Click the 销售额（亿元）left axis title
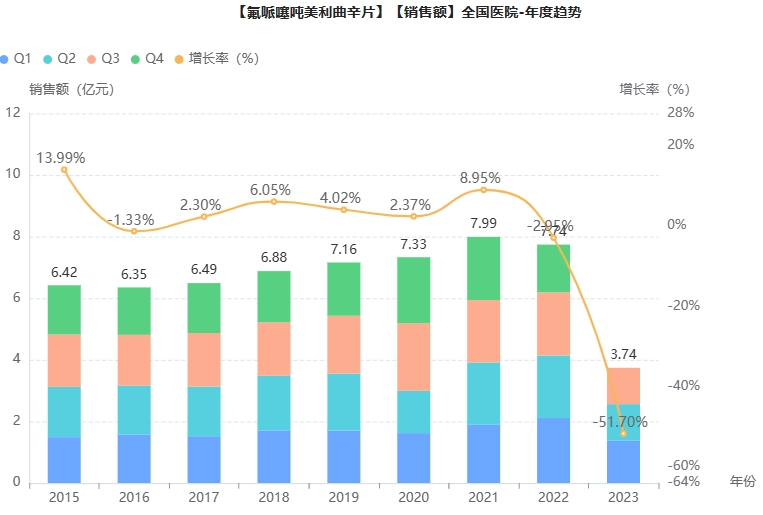The height and width of the screenshot is (515, 763). click(x=72, y=90)
